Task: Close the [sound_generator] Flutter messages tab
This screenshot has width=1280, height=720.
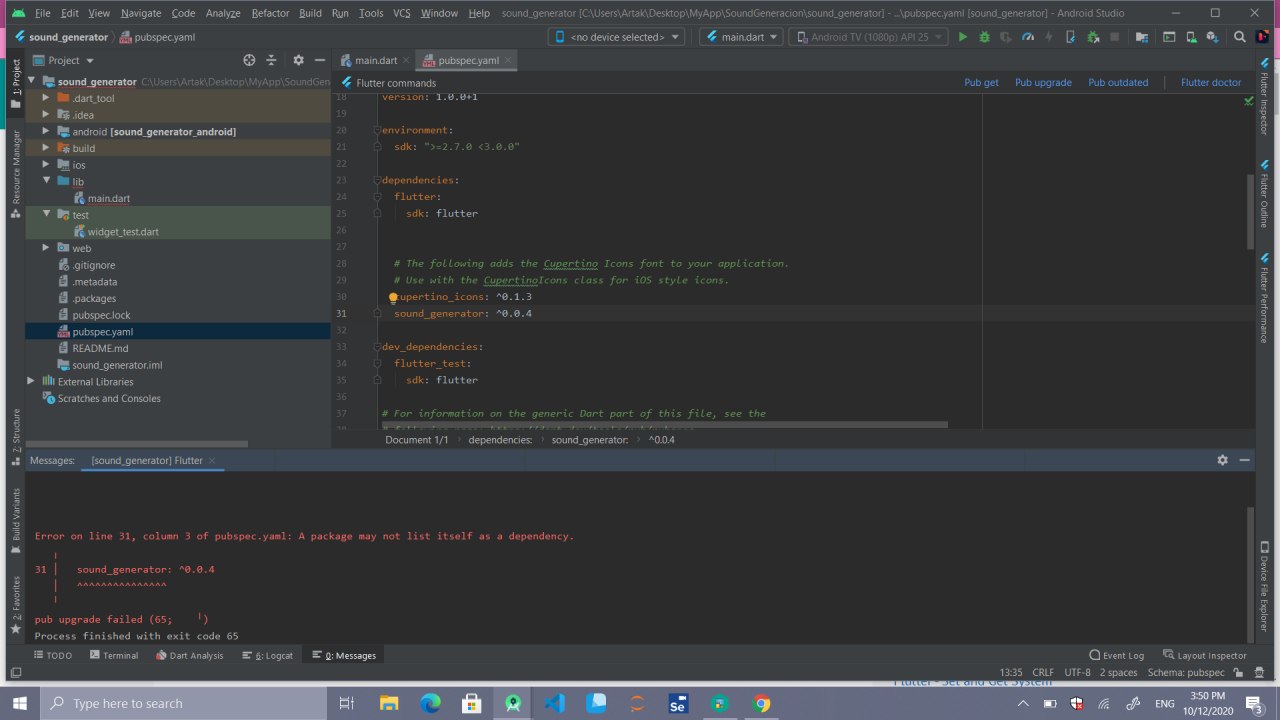Action: tap(212, 460)
